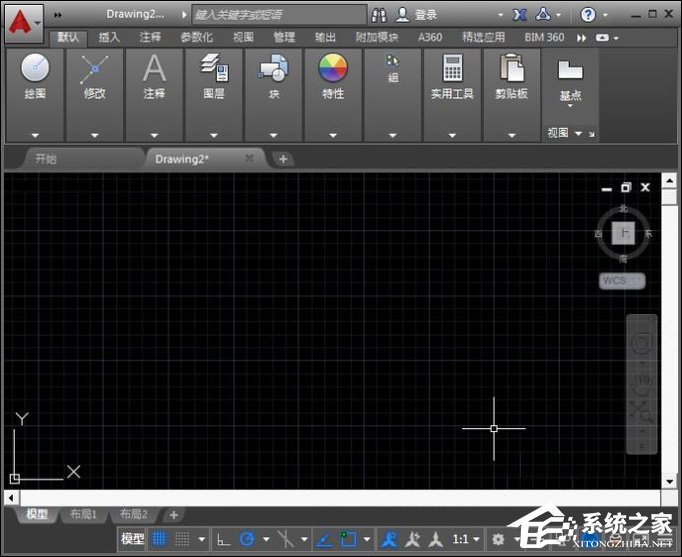Click the ViewCube top face

tap(623, 233)
